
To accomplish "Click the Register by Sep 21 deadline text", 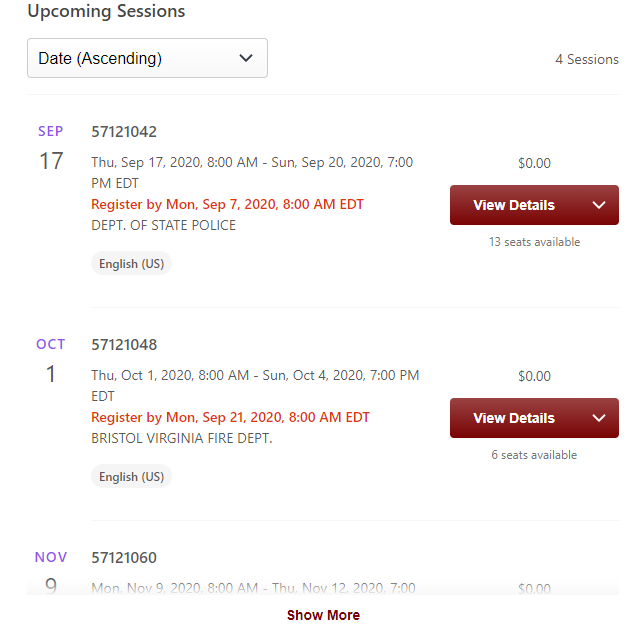I will (x=230, y=417).
